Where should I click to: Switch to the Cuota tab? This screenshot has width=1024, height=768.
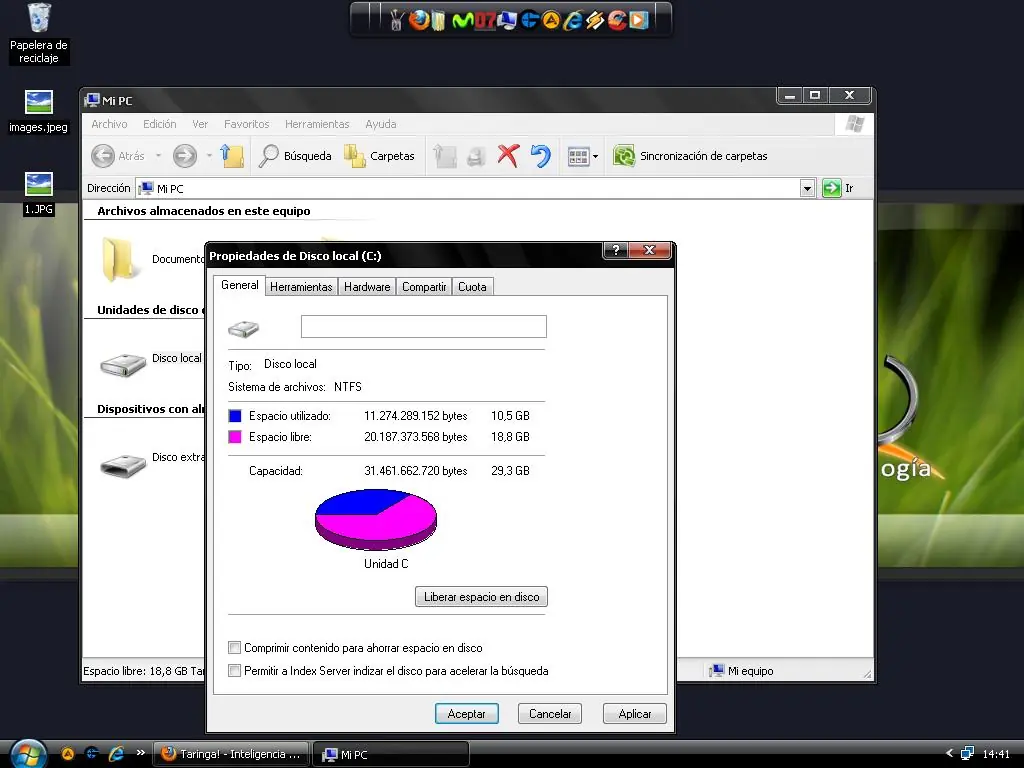[472, 287]
